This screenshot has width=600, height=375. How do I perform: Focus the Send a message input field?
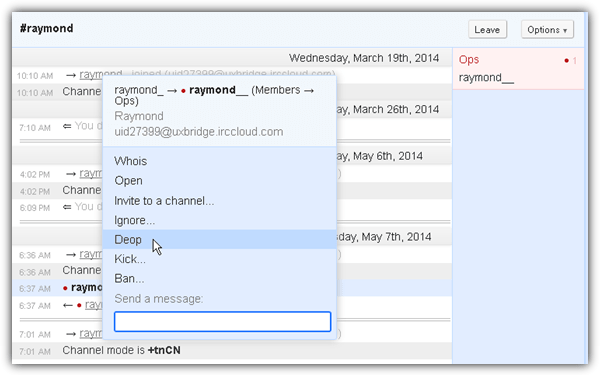tap(222, 321)
